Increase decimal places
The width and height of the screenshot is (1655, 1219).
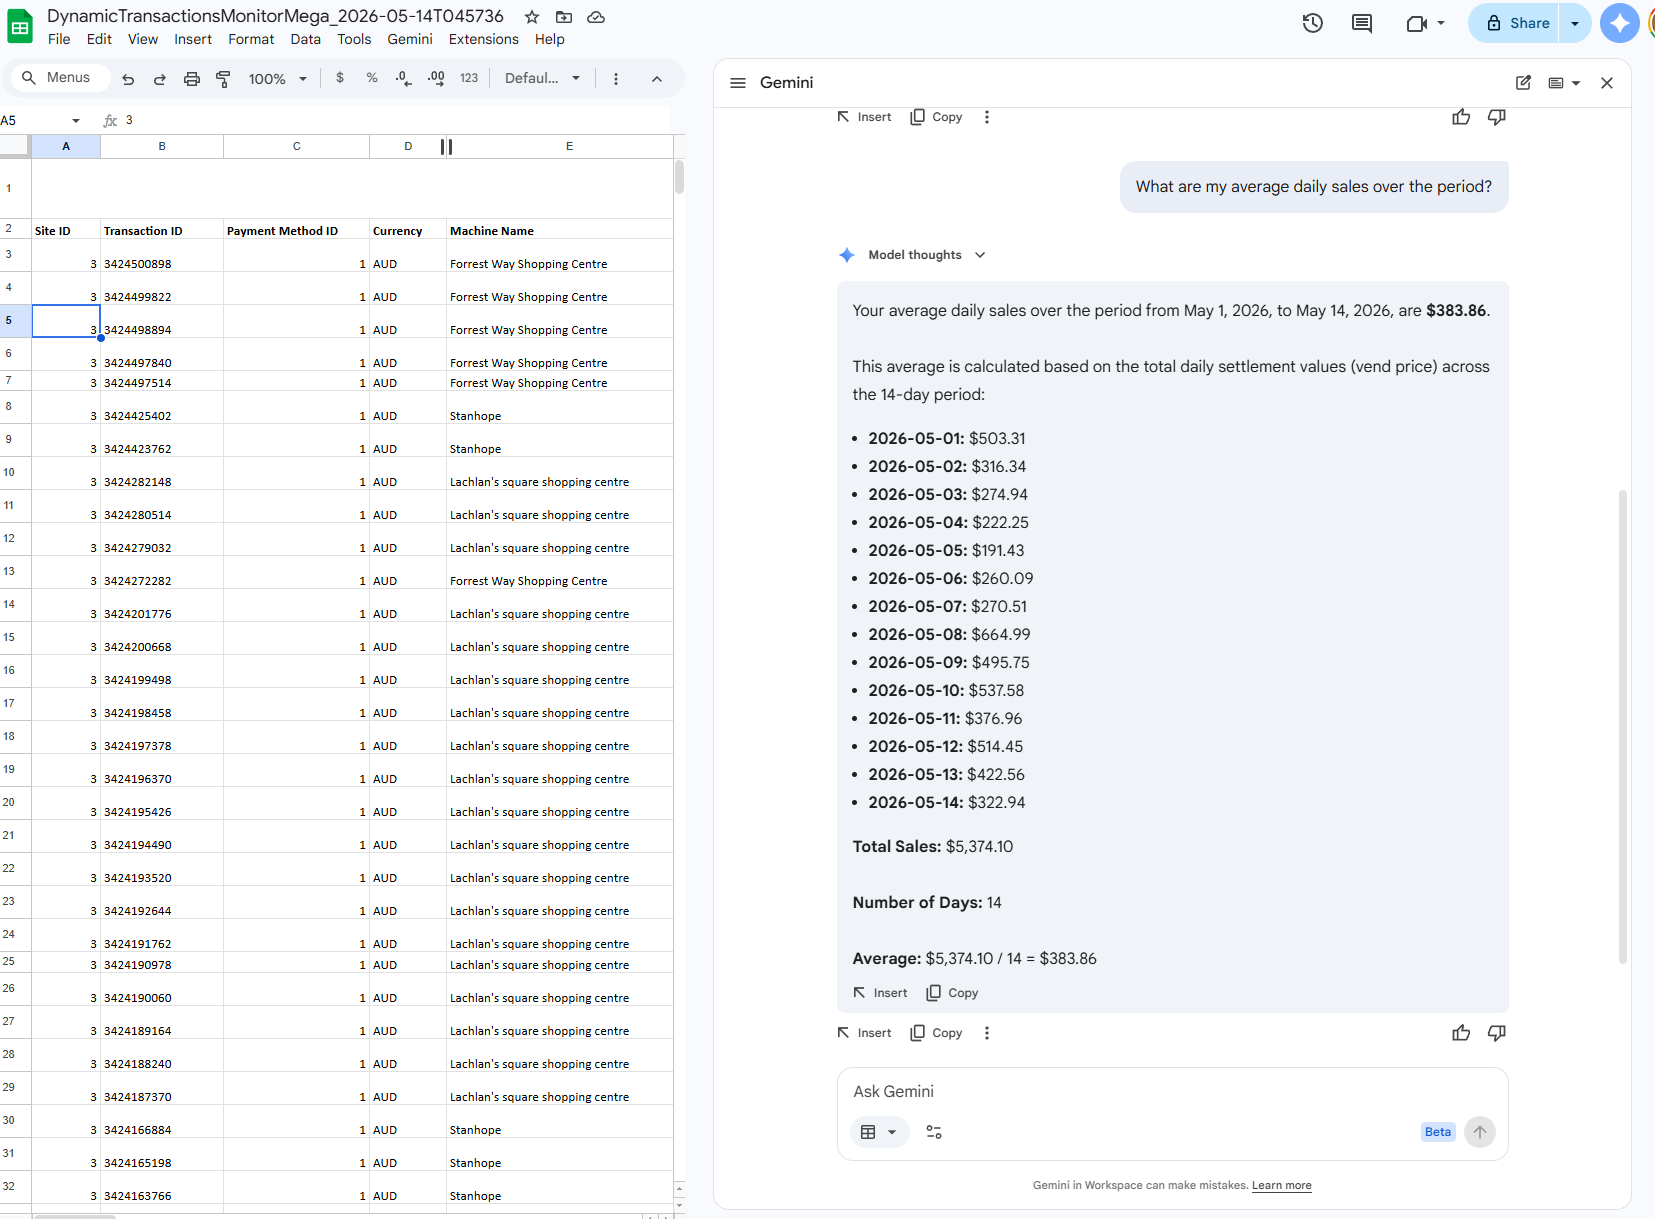(436, 78)
